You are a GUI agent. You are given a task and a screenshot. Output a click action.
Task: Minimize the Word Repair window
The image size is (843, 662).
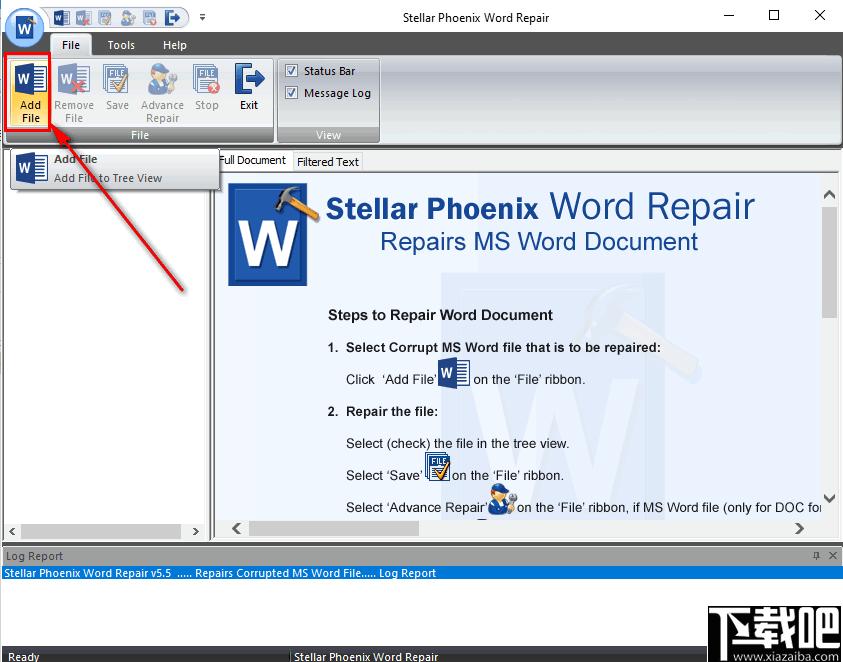click(728, 16)
